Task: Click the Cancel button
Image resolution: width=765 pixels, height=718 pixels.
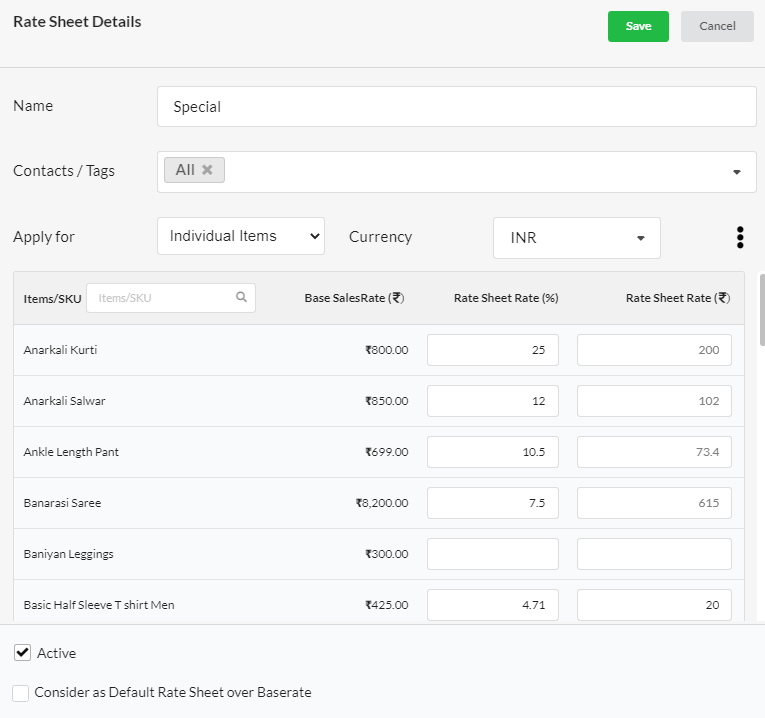Action: point(717,26)
